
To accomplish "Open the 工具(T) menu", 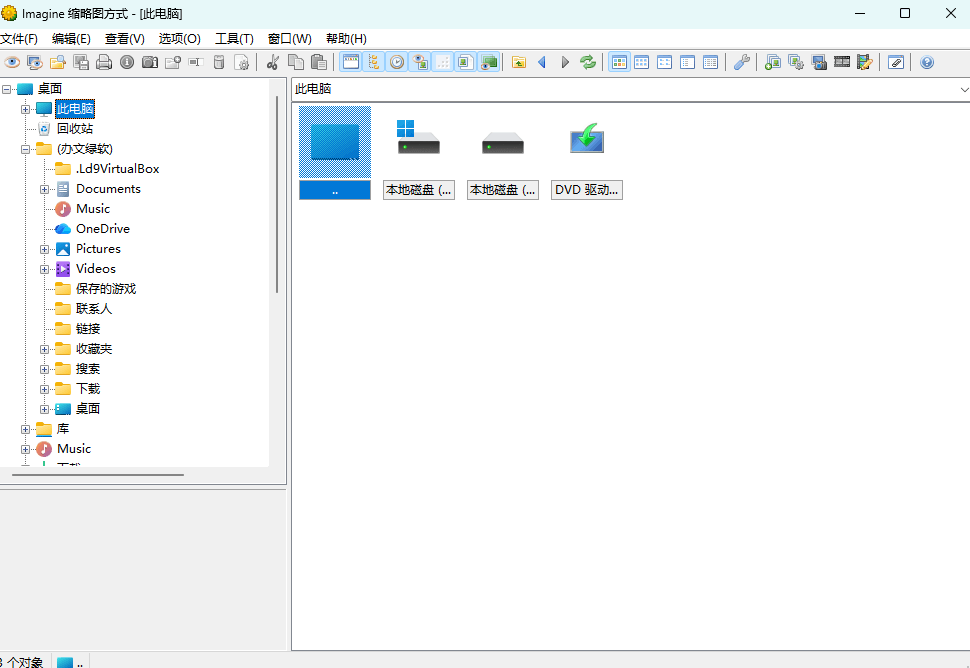I will (234, 38).
